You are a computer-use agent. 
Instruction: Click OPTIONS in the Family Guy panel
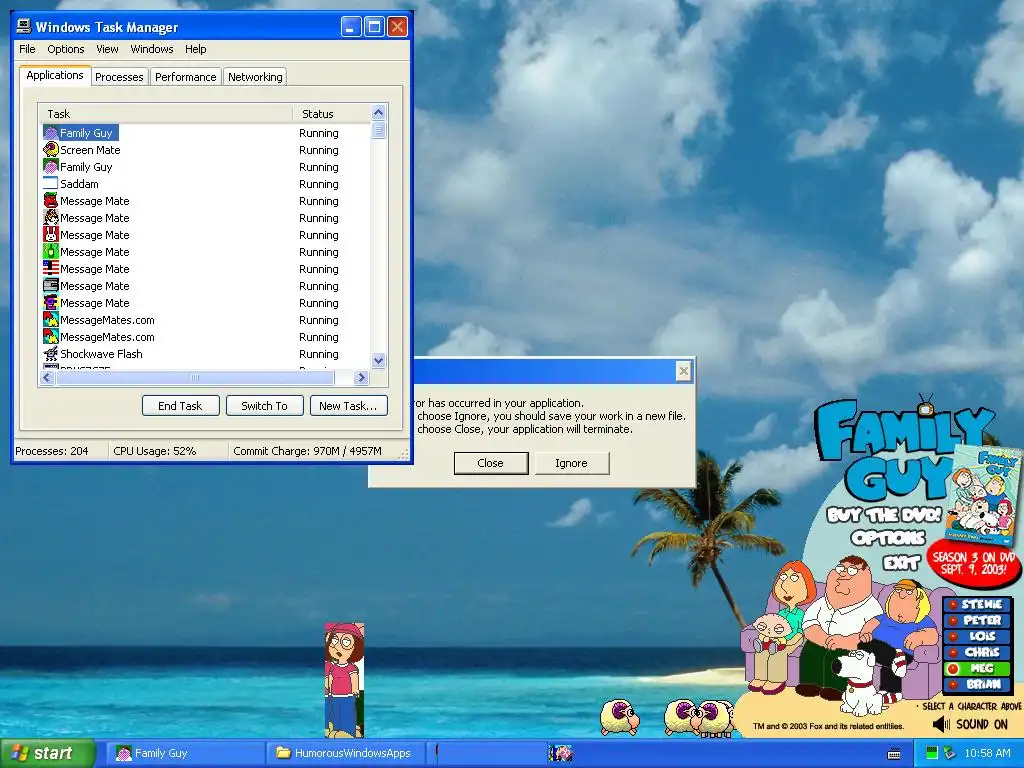[888, 538]
